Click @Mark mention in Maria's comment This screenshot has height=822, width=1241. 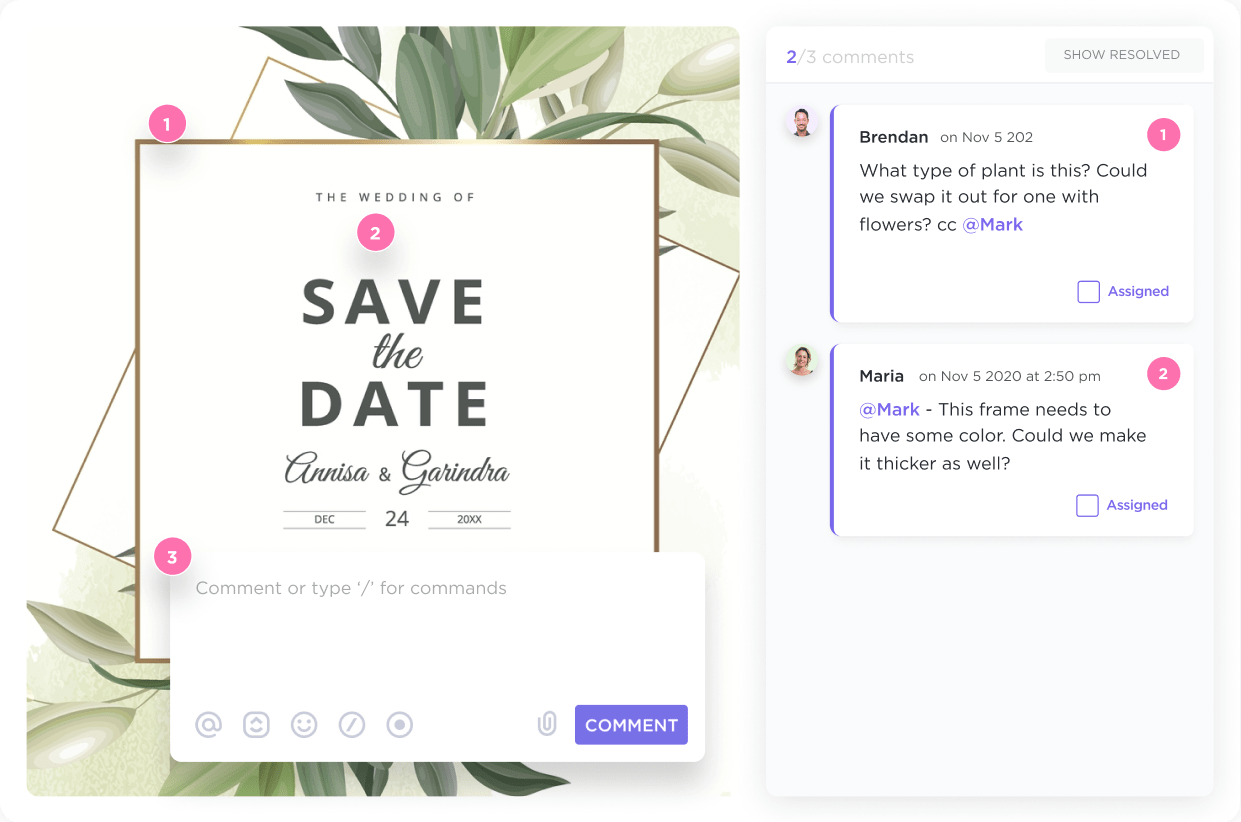click(889, 409)
